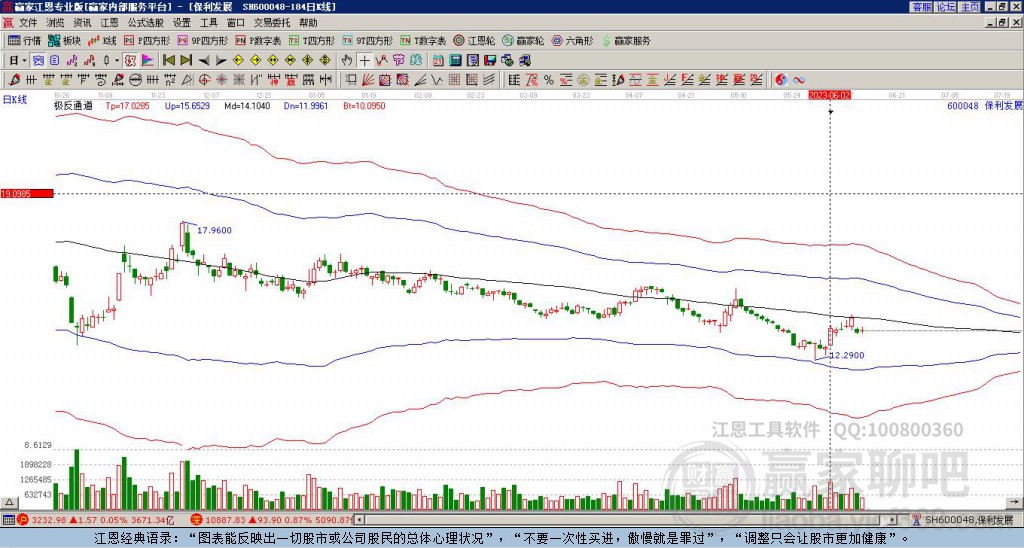The image size is (1024, 548).
Task: Click the black left arrow icon
Action: click(204, 61)
